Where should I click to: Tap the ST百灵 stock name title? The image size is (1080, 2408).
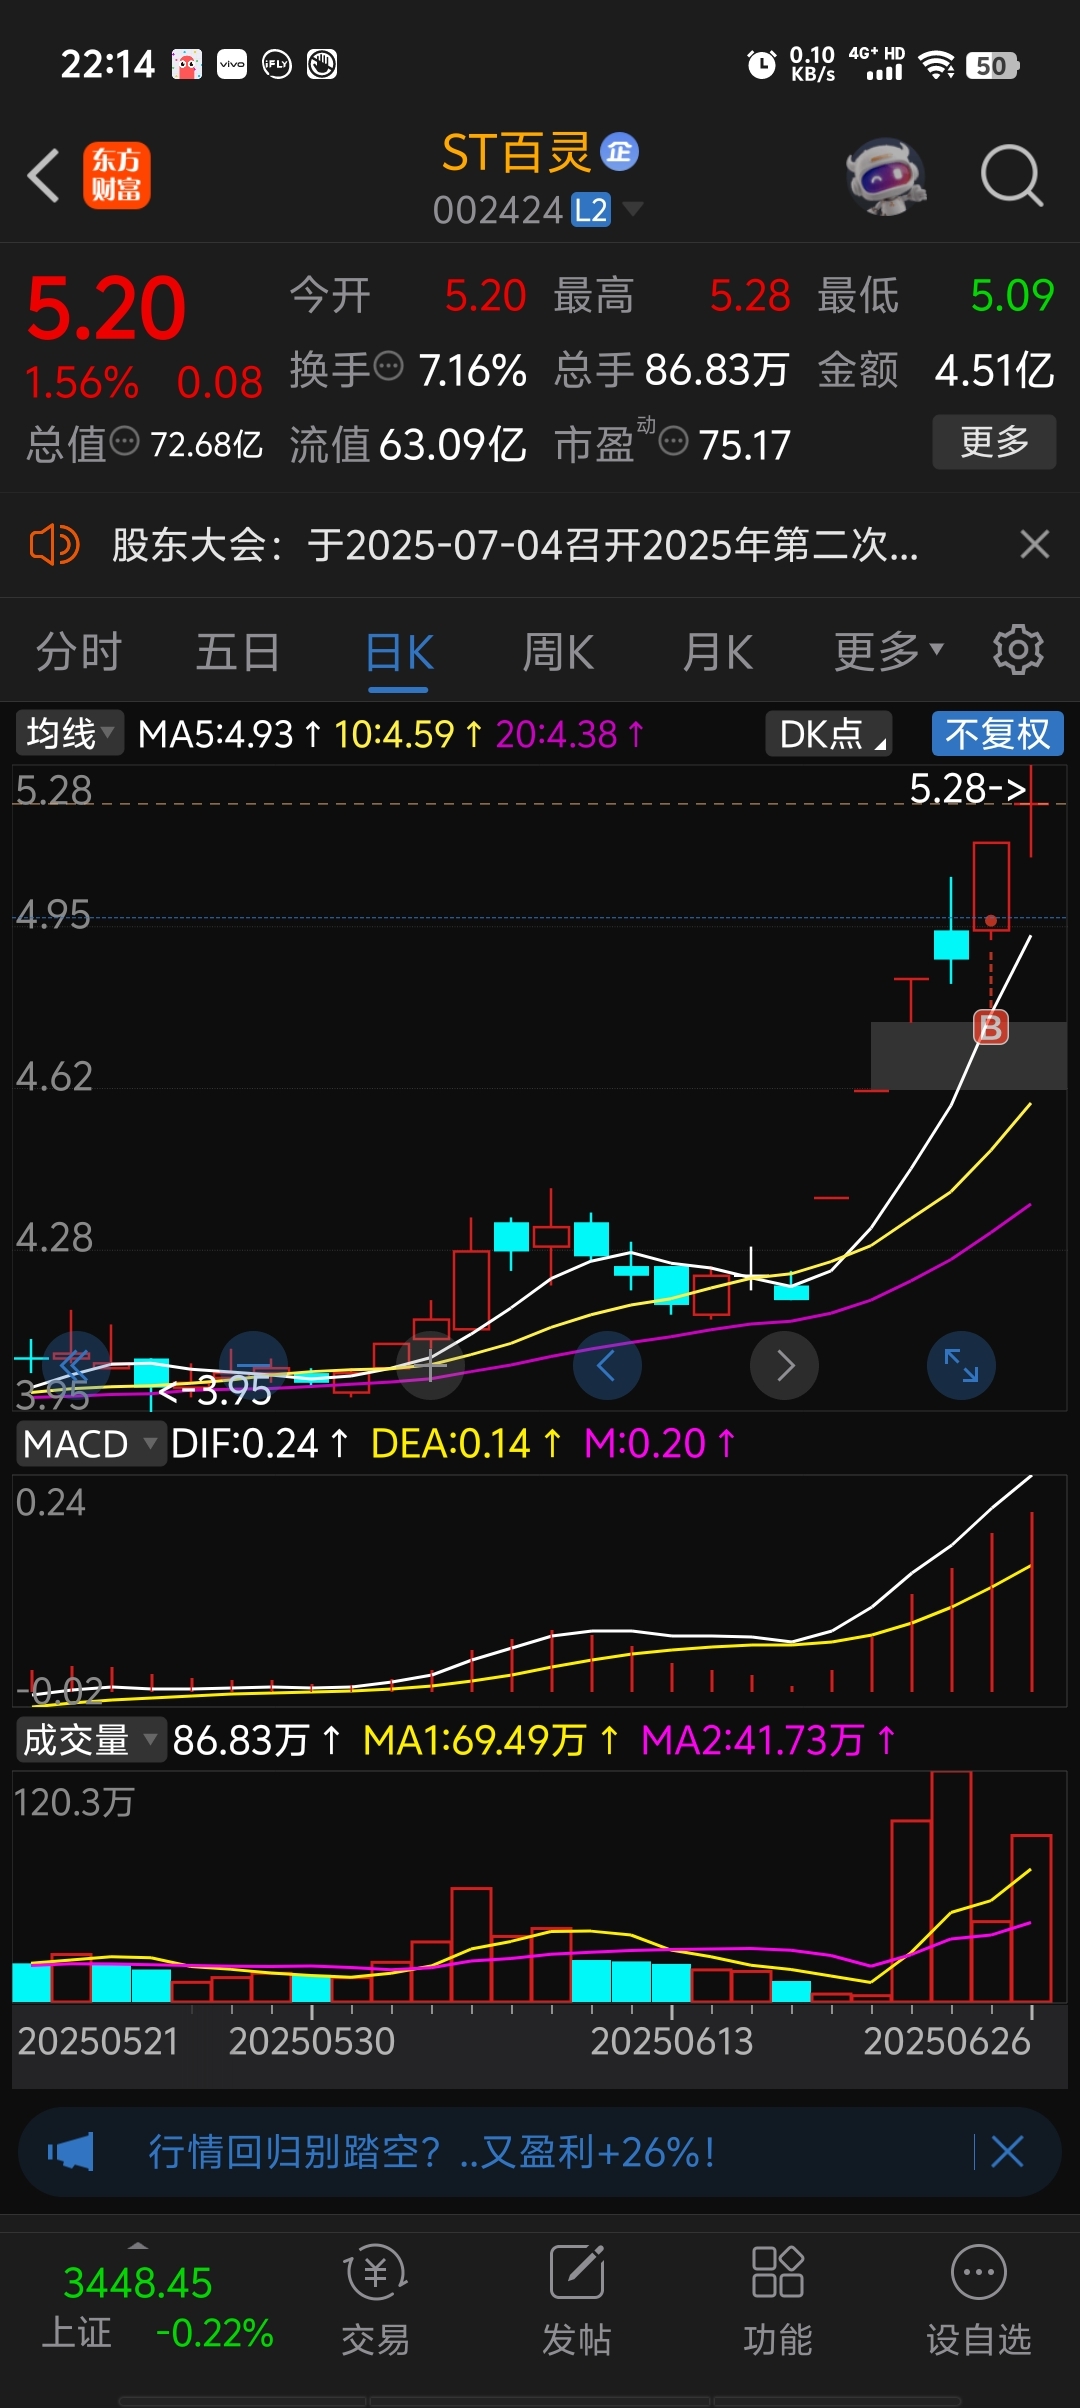pyautogui.click(x=517, y=153)
